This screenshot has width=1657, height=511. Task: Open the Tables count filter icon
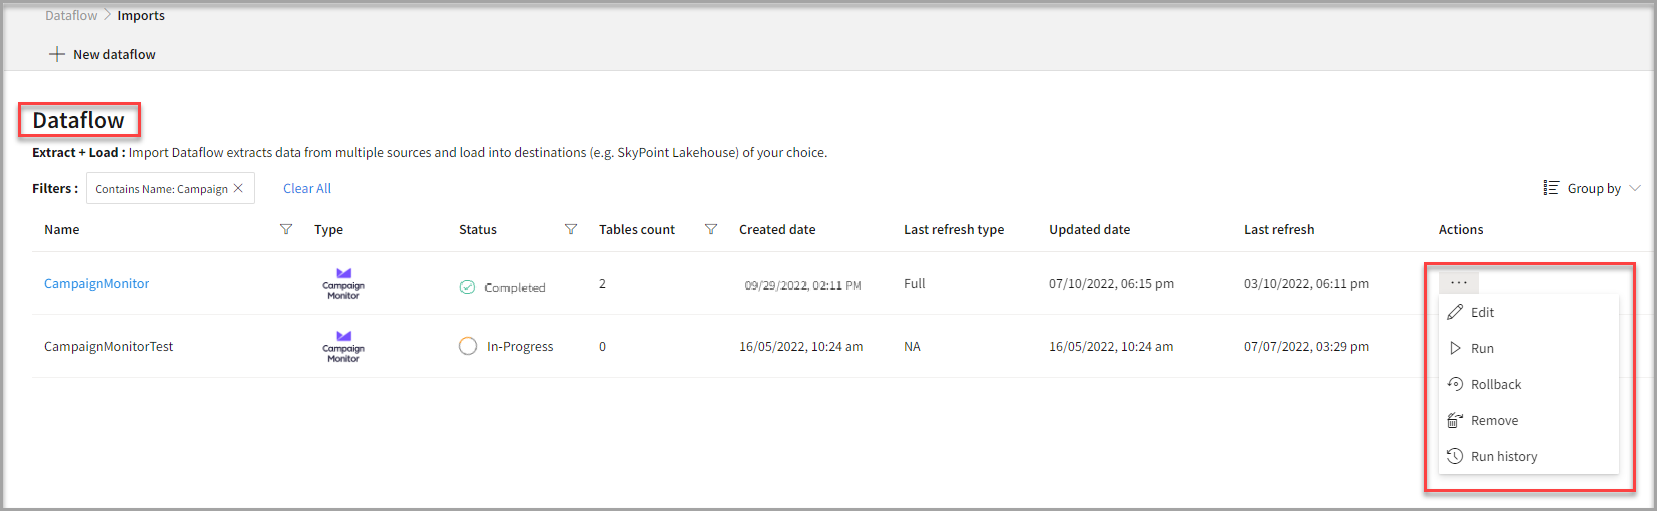pos(711,229)
